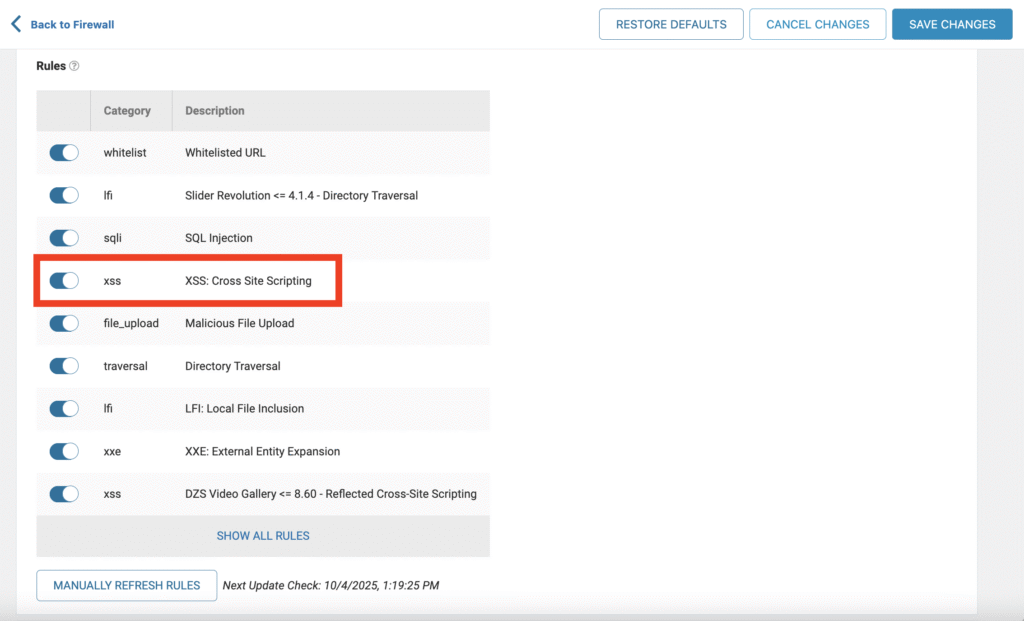Disable the Malicious File Upload toggle

coord(64,323)
